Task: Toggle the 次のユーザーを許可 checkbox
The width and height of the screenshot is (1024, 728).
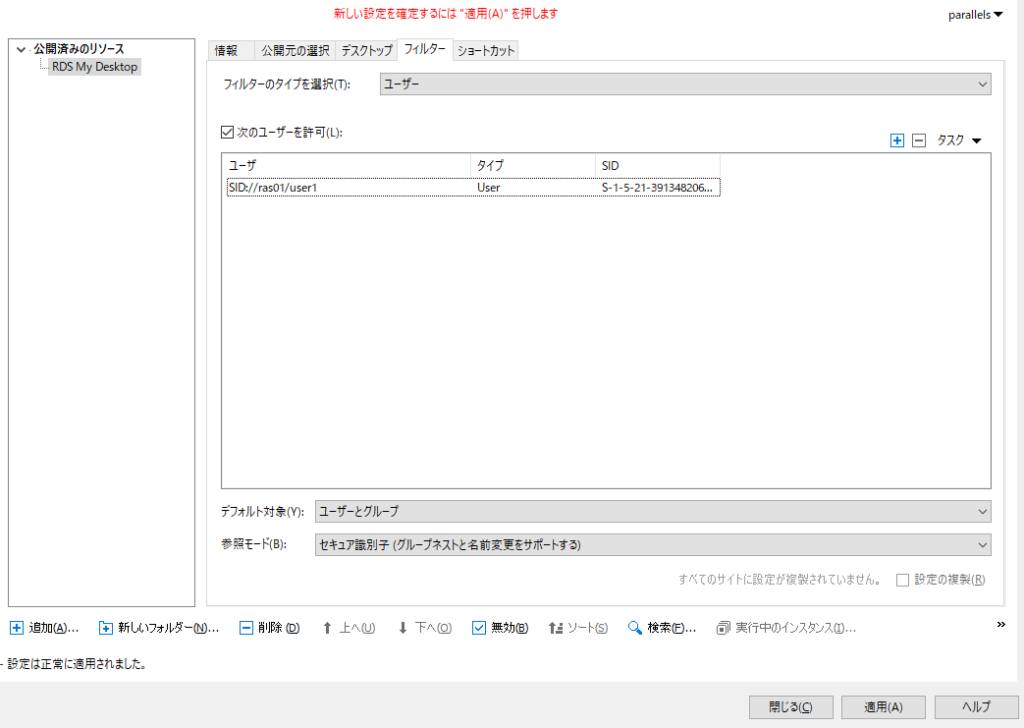Action: pos(227,132)
